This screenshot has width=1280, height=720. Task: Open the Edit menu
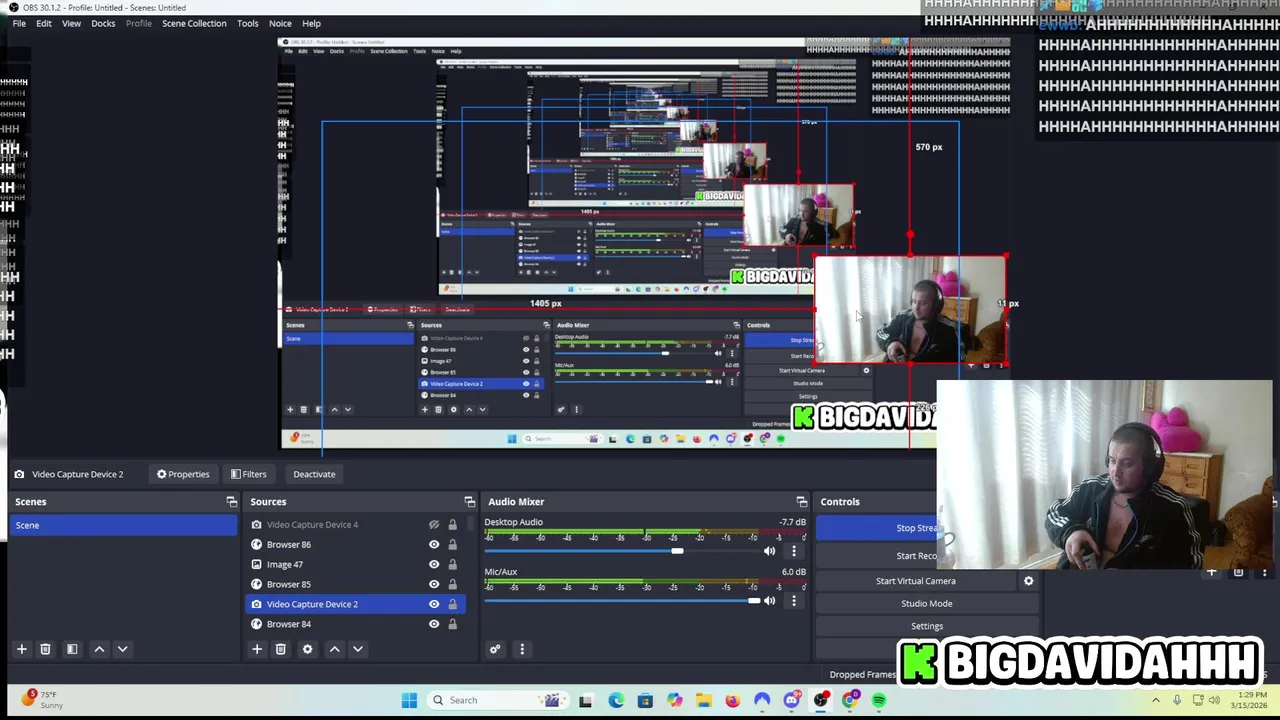click(44, 23)
